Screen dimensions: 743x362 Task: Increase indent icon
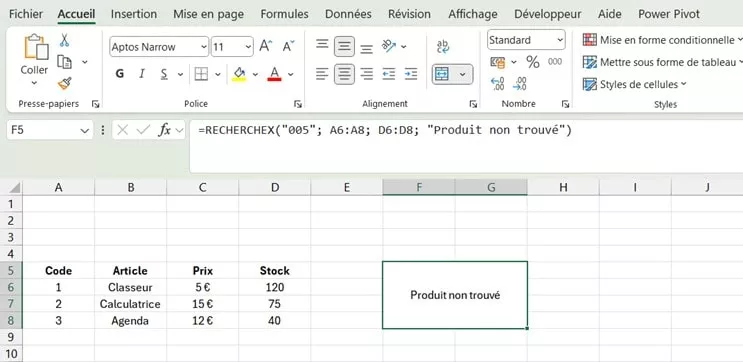pos(411,74)
